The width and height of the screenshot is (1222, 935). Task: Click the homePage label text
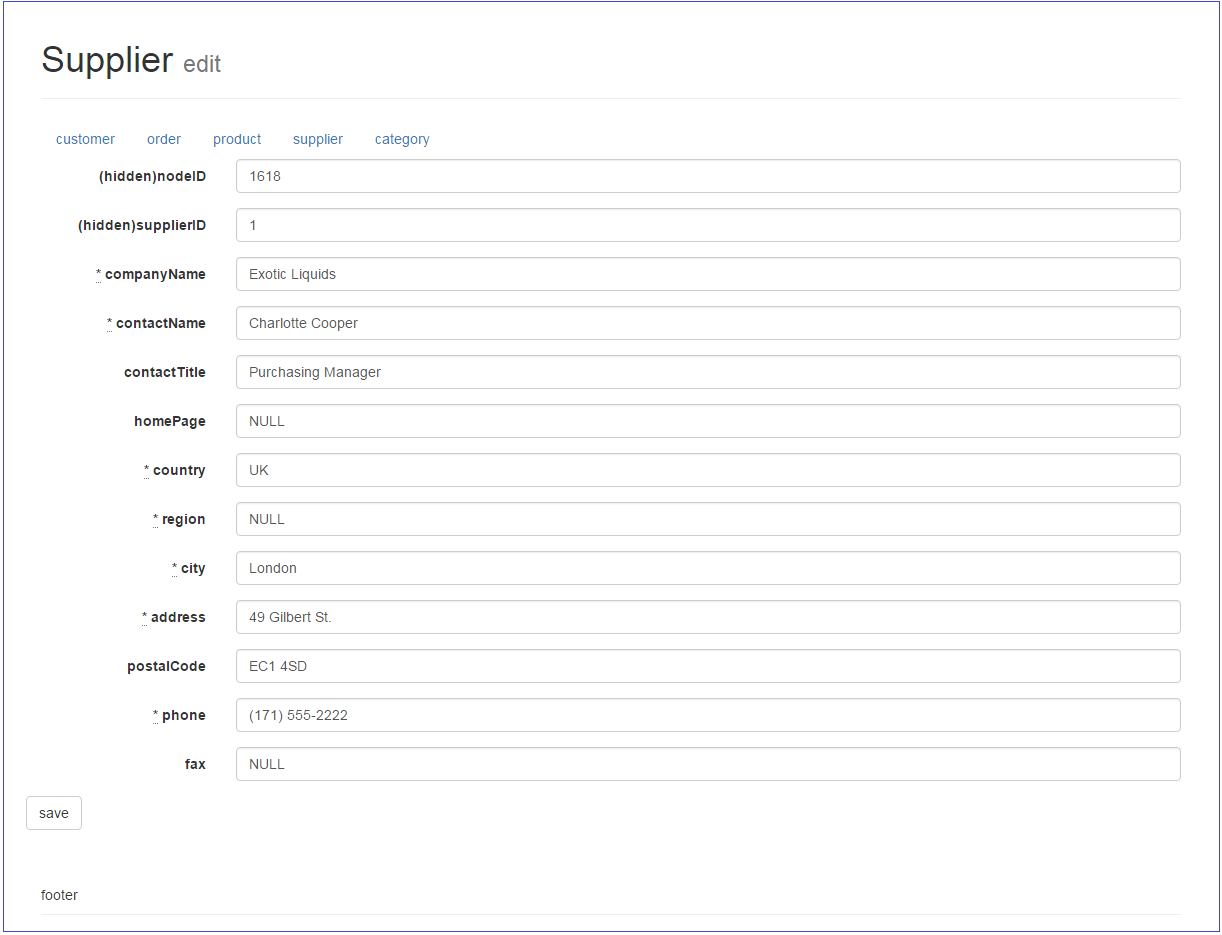pyautogui.click(x=170, y=421)
